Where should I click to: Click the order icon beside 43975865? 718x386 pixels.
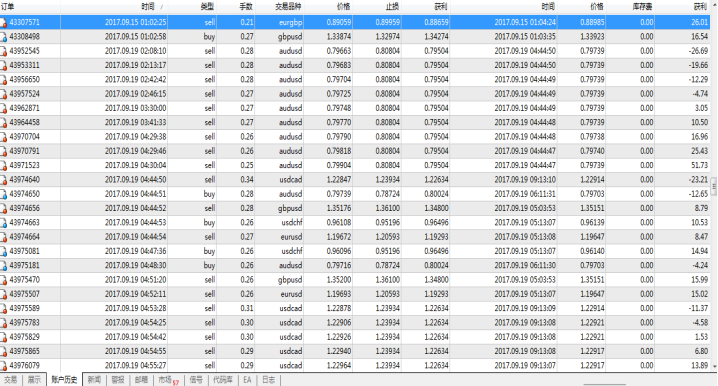tap(3, 352)
